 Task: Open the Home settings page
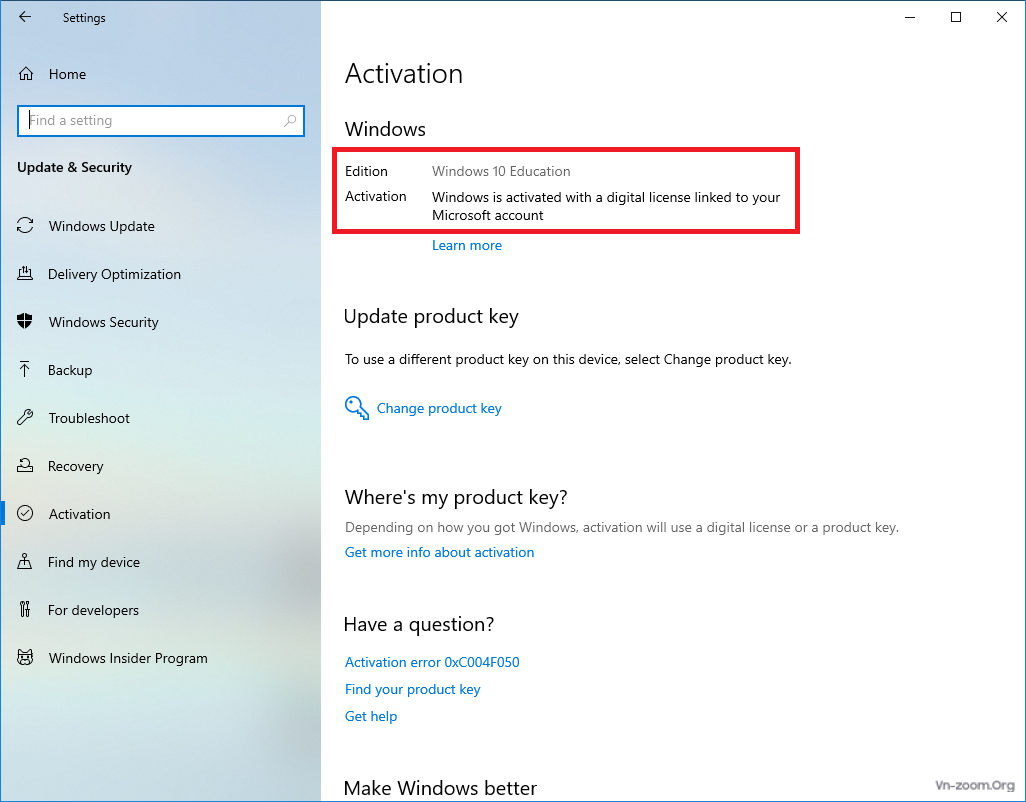coord(160,74)
